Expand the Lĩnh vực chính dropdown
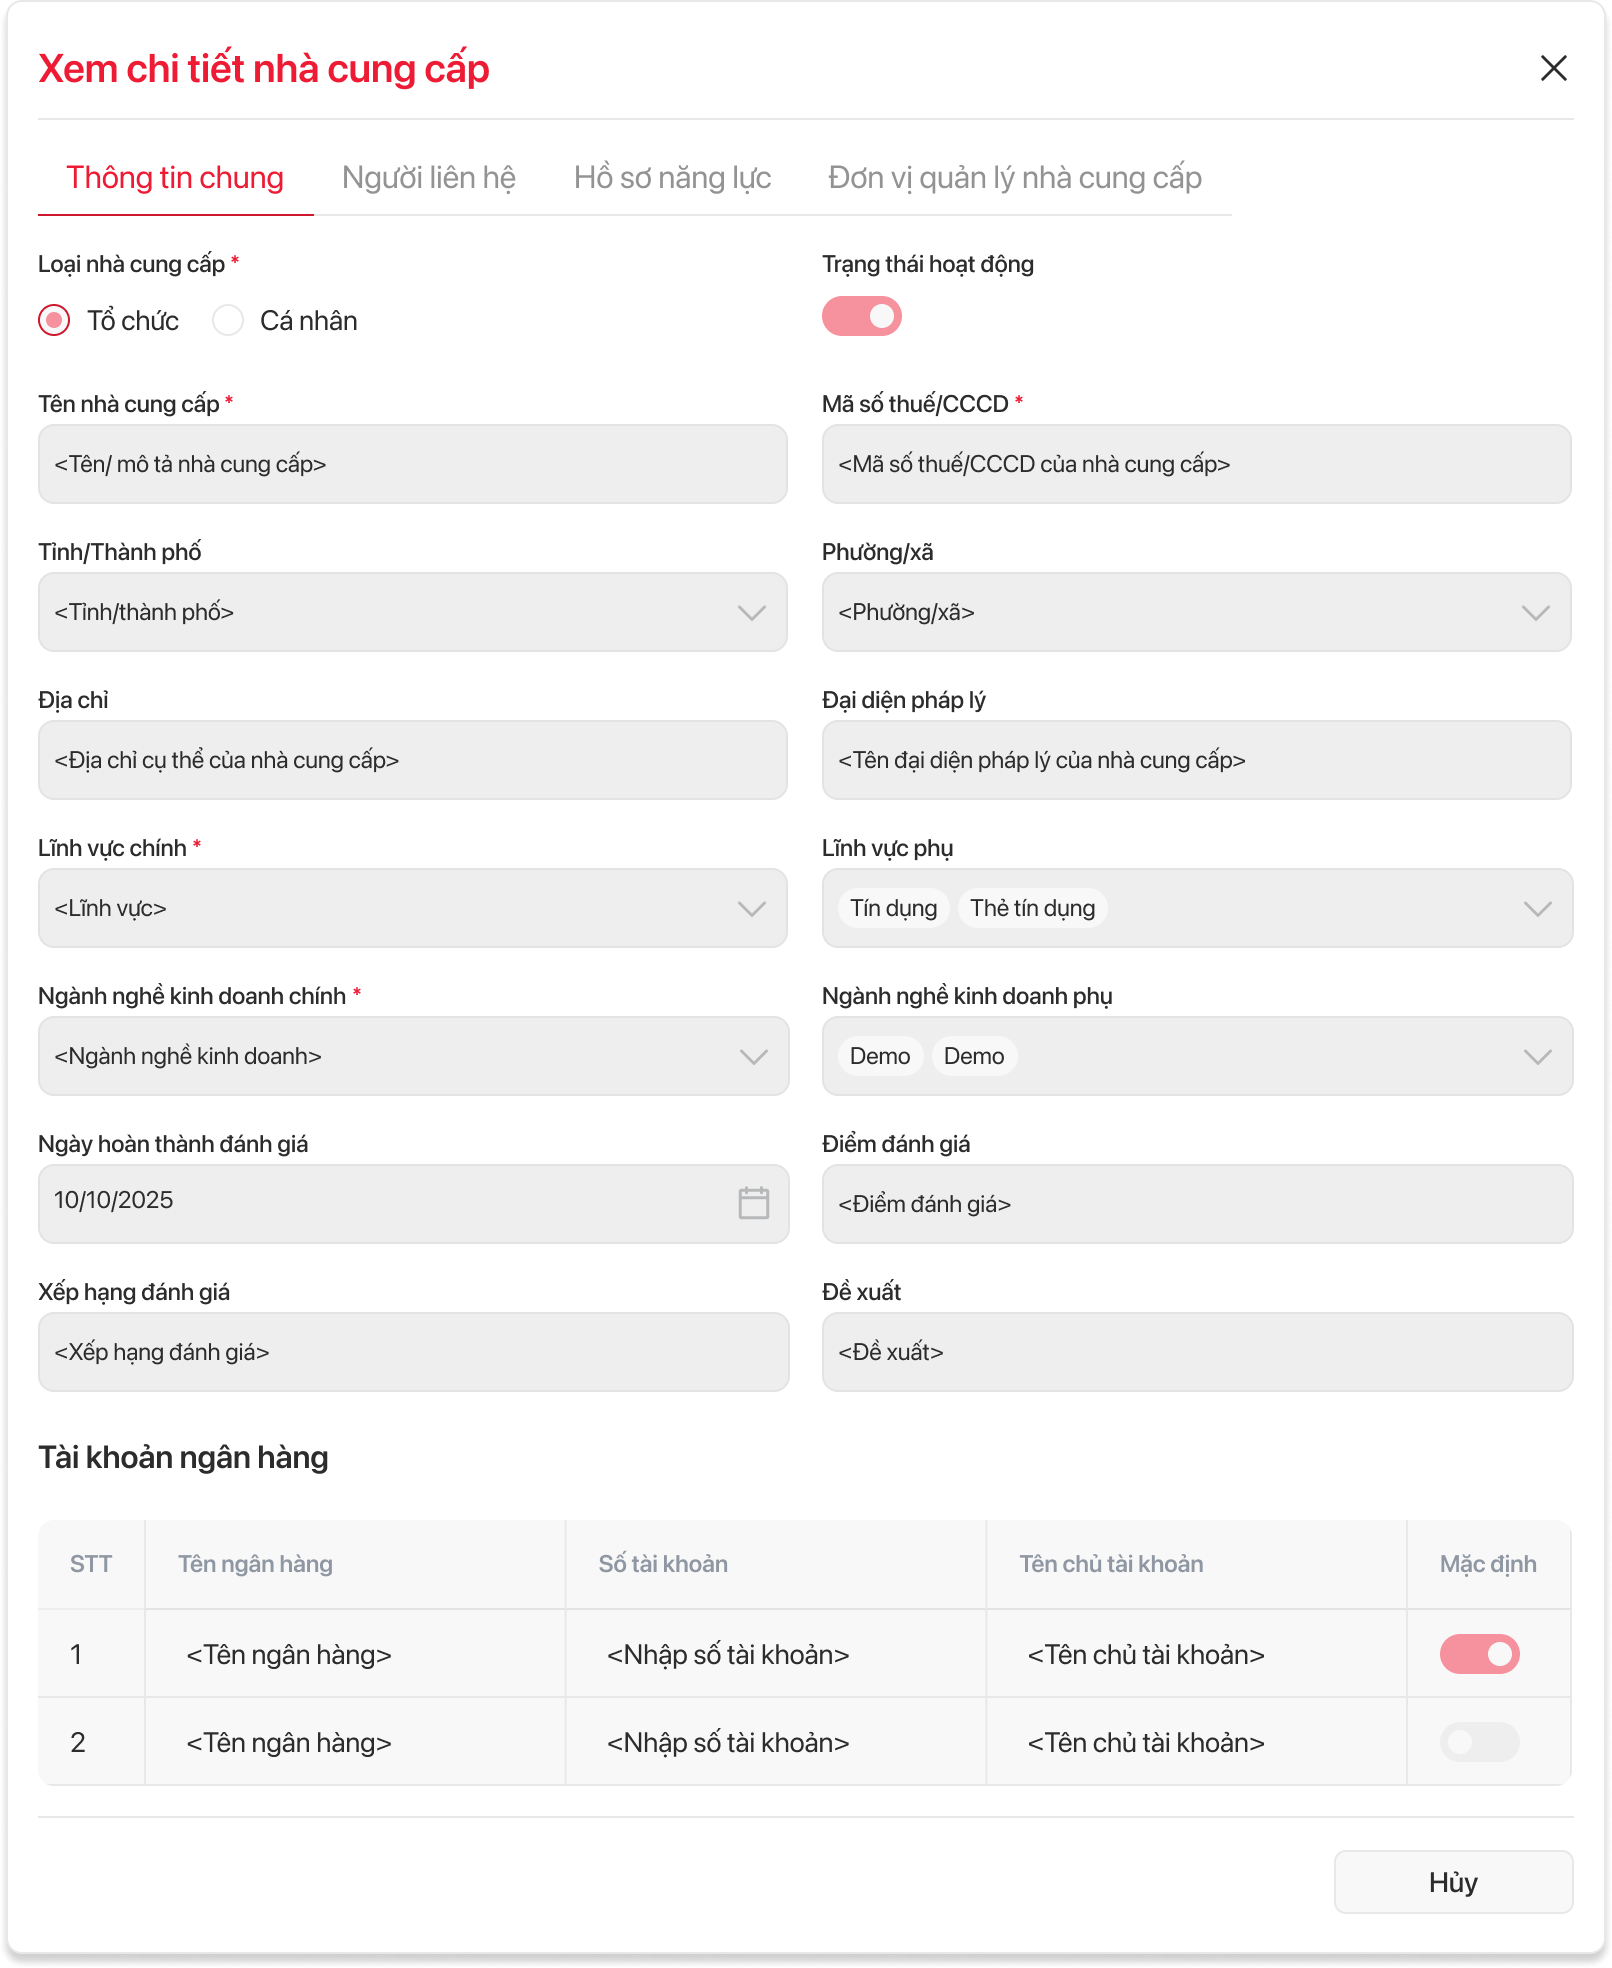This screenshot has height=1968, width=1612. coord(751,908)
